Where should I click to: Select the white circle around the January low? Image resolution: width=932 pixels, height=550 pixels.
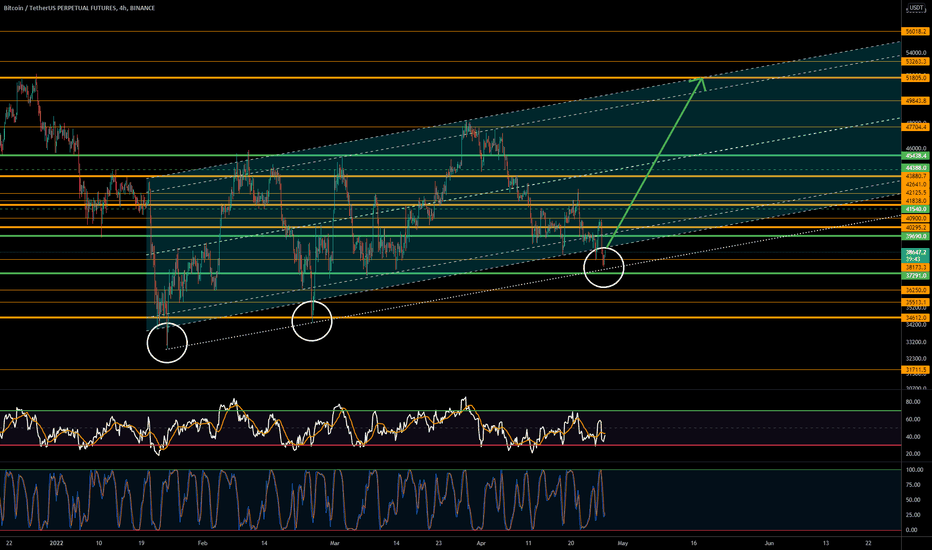(167, 342)
